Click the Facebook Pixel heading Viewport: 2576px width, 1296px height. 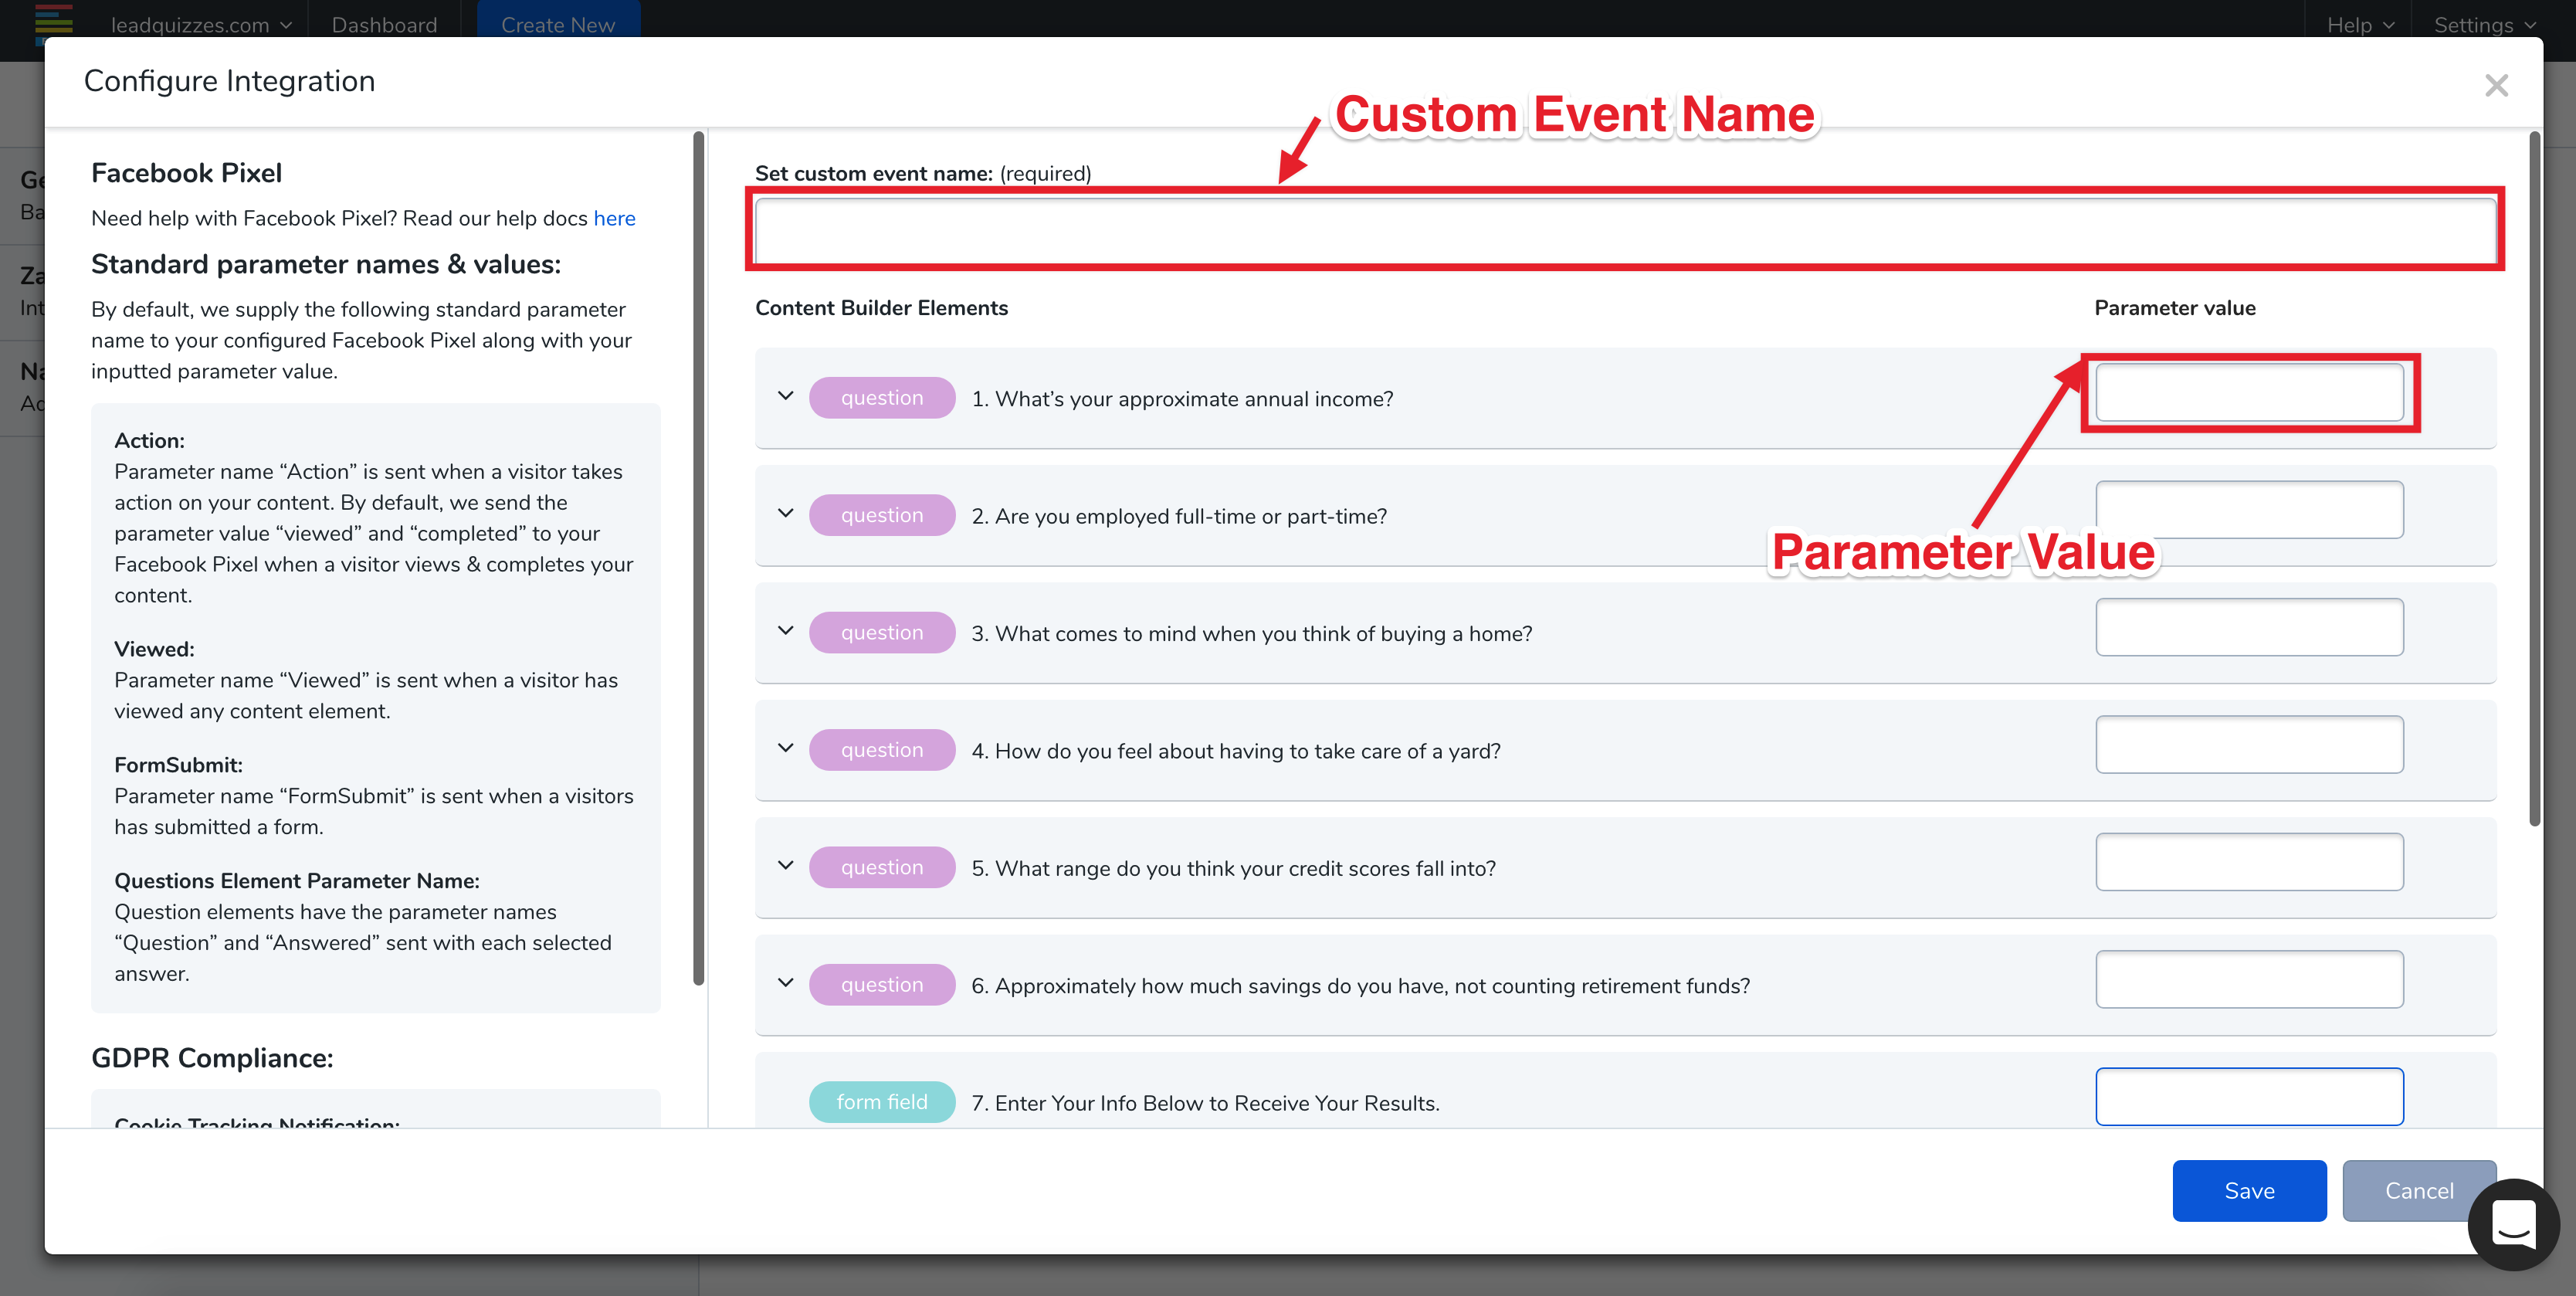[187, 173]
